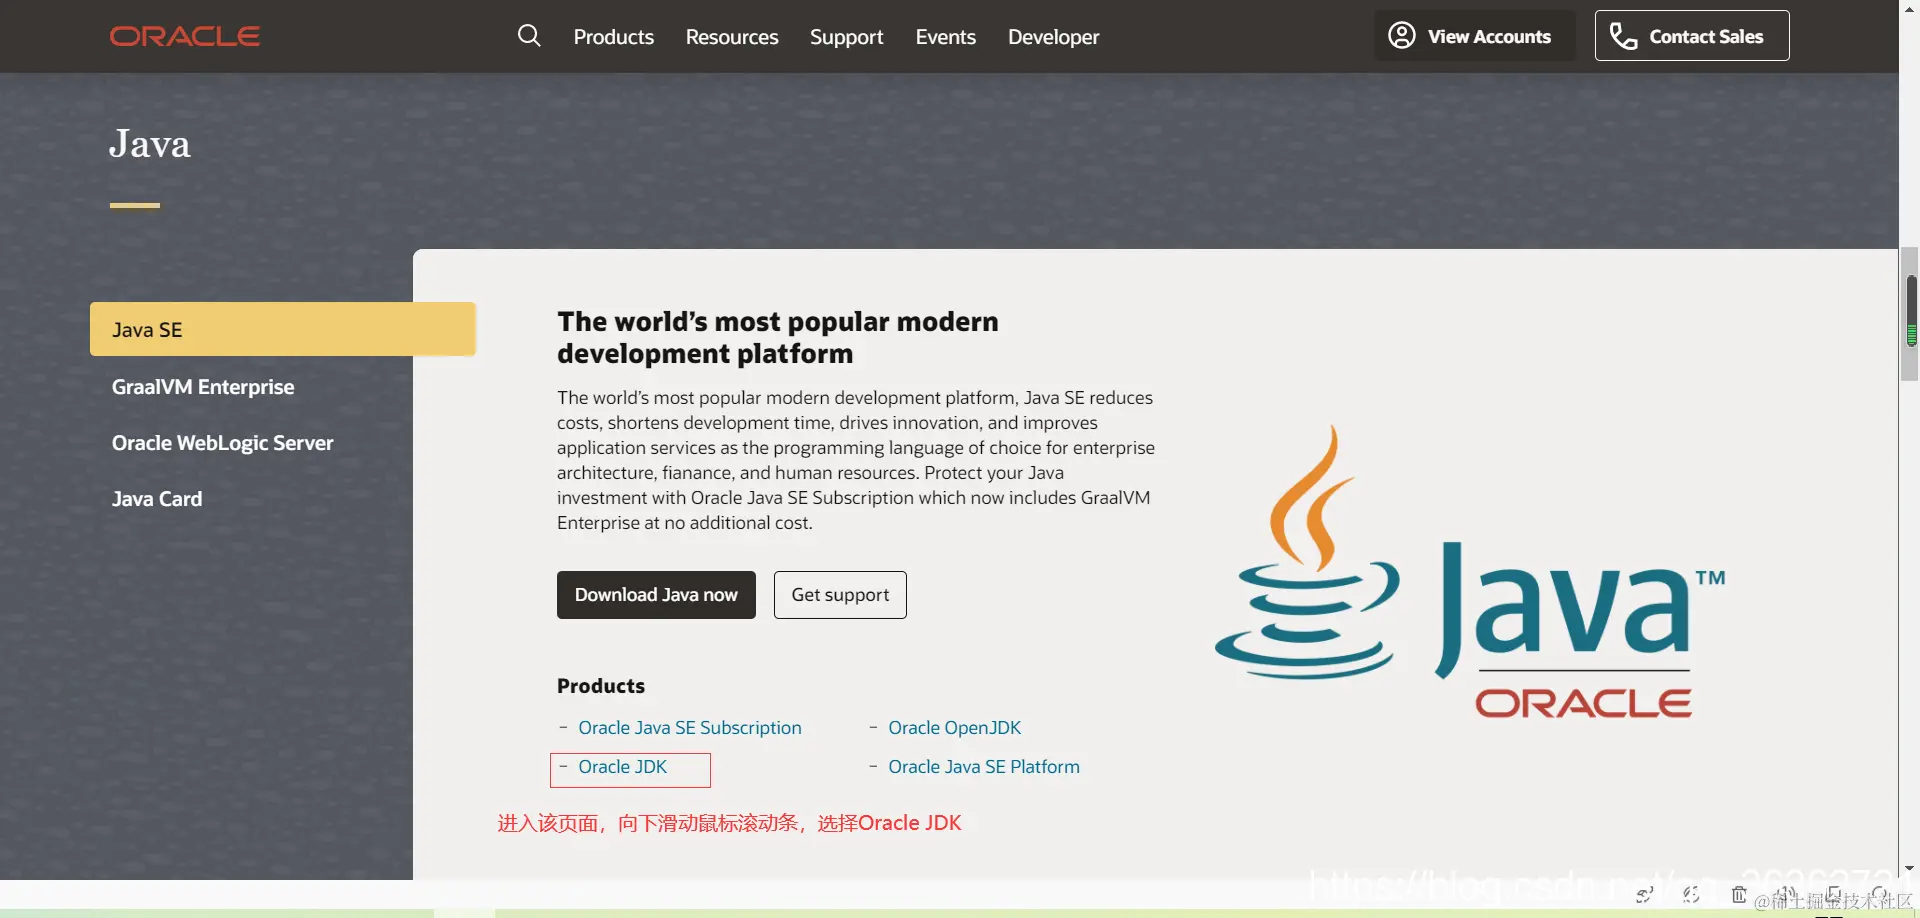The height and width of the screenshot is (918, 1920).
Task: Open the search magnifier icon
Action: coord(529,36)
